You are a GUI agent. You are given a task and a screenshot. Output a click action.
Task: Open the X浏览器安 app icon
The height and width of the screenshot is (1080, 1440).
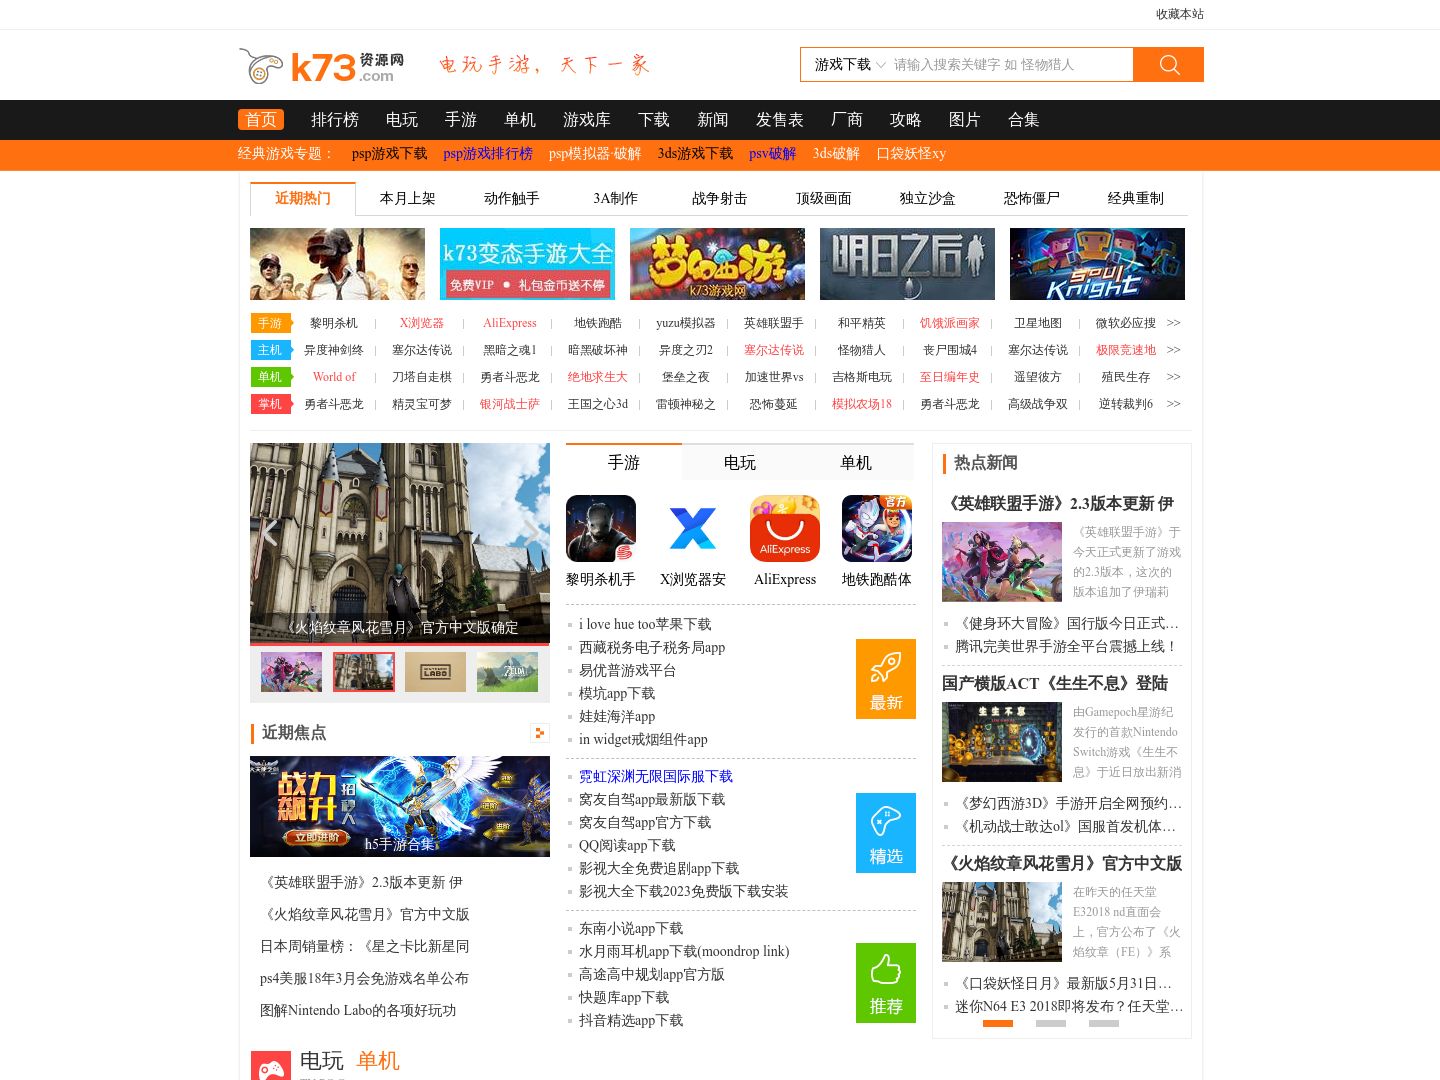coord(693,529)
